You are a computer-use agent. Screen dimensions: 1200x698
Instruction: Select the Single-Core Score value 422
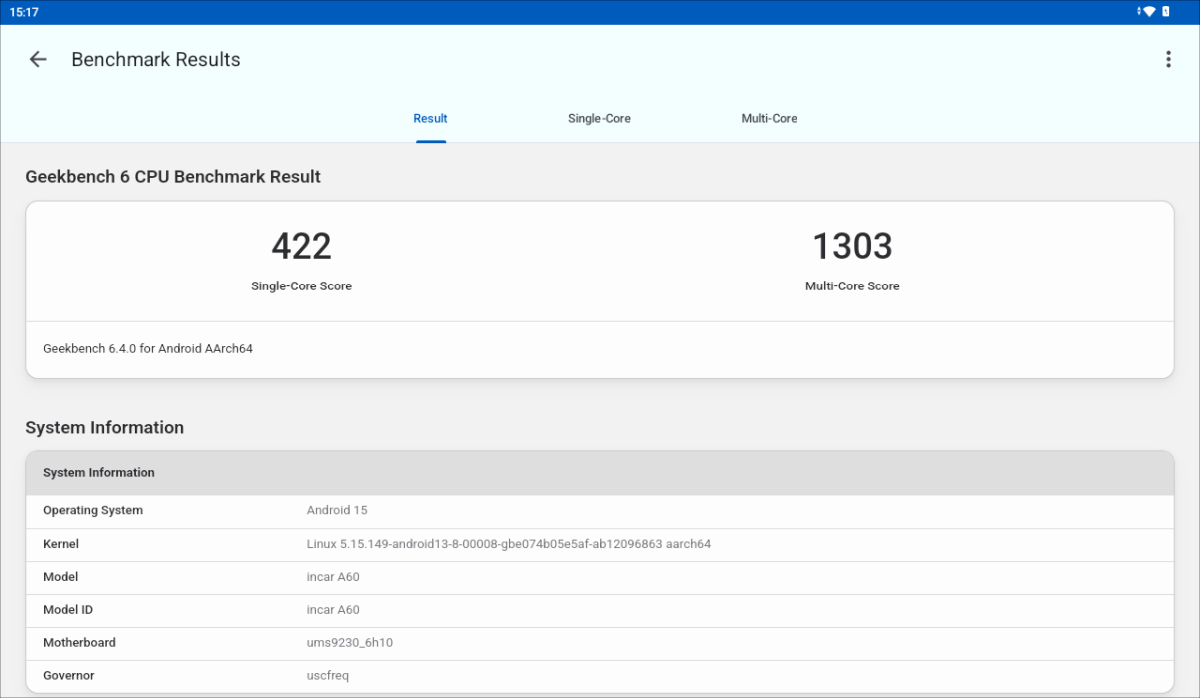click(301, 246)
